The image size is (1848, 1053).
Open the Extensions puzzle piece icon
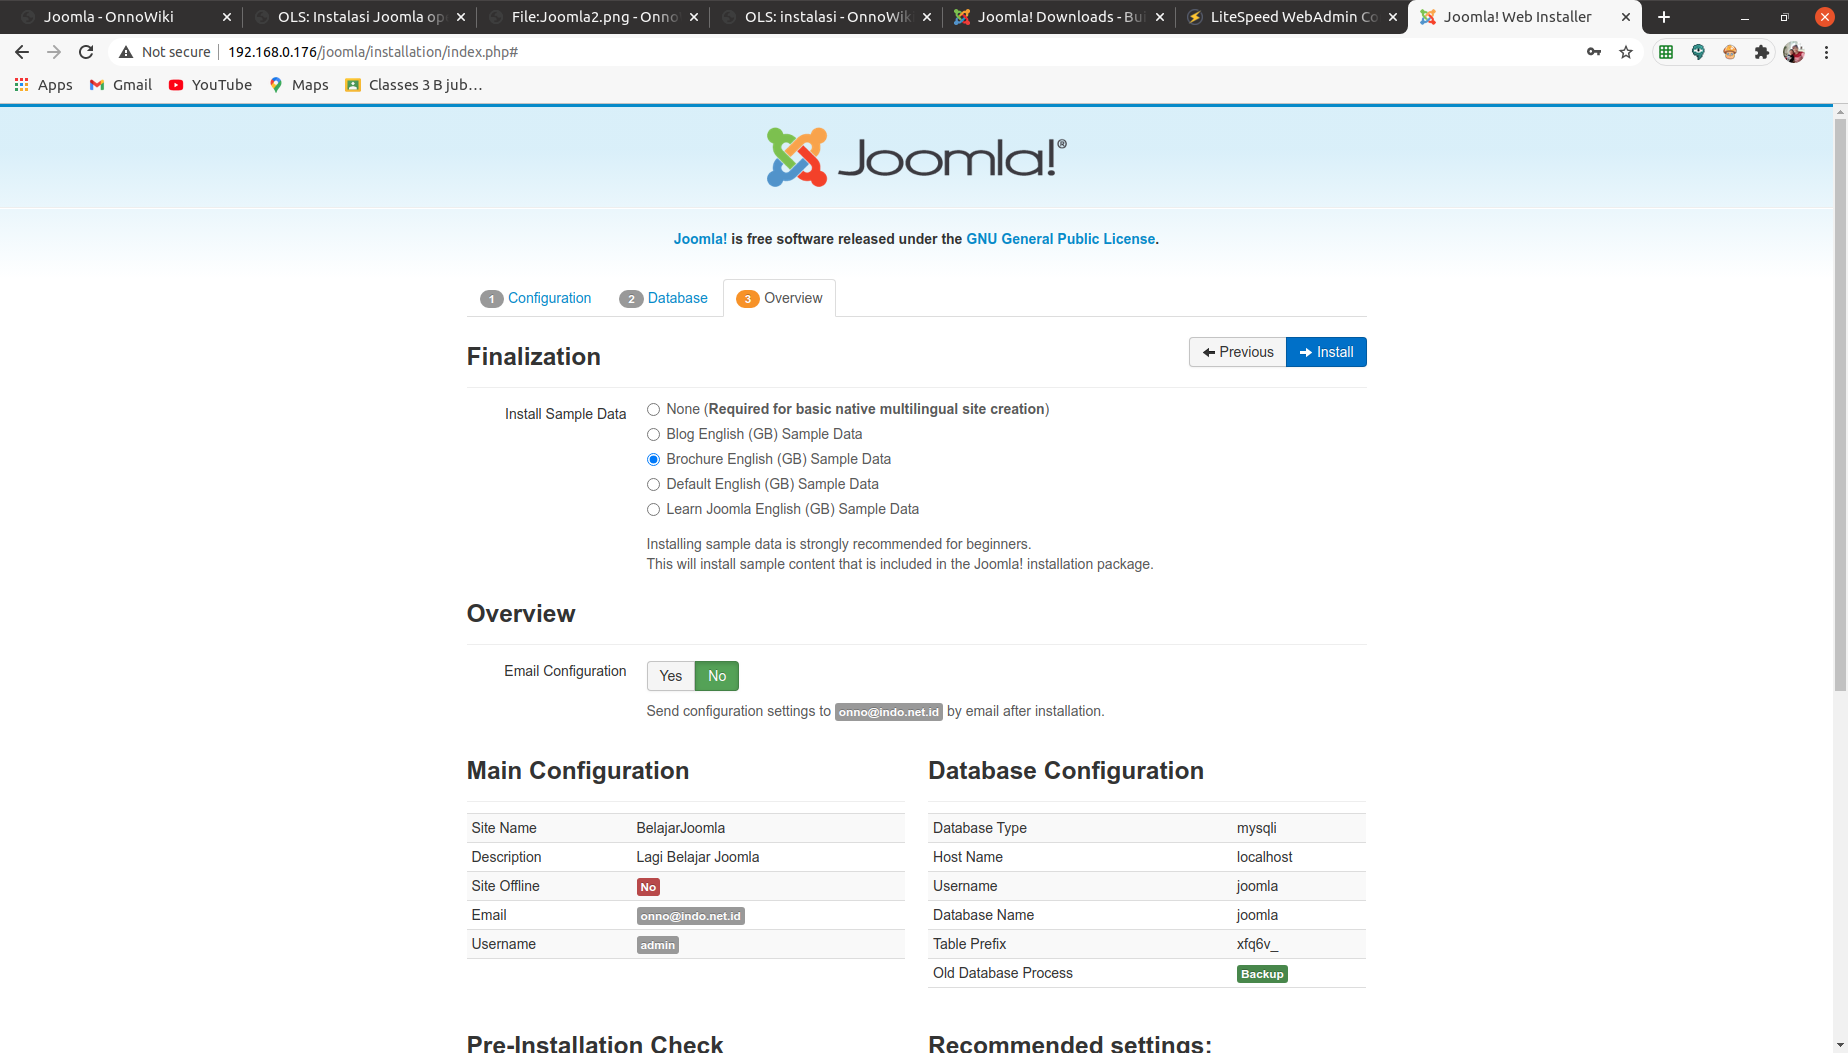click(x=1762, y=52)
